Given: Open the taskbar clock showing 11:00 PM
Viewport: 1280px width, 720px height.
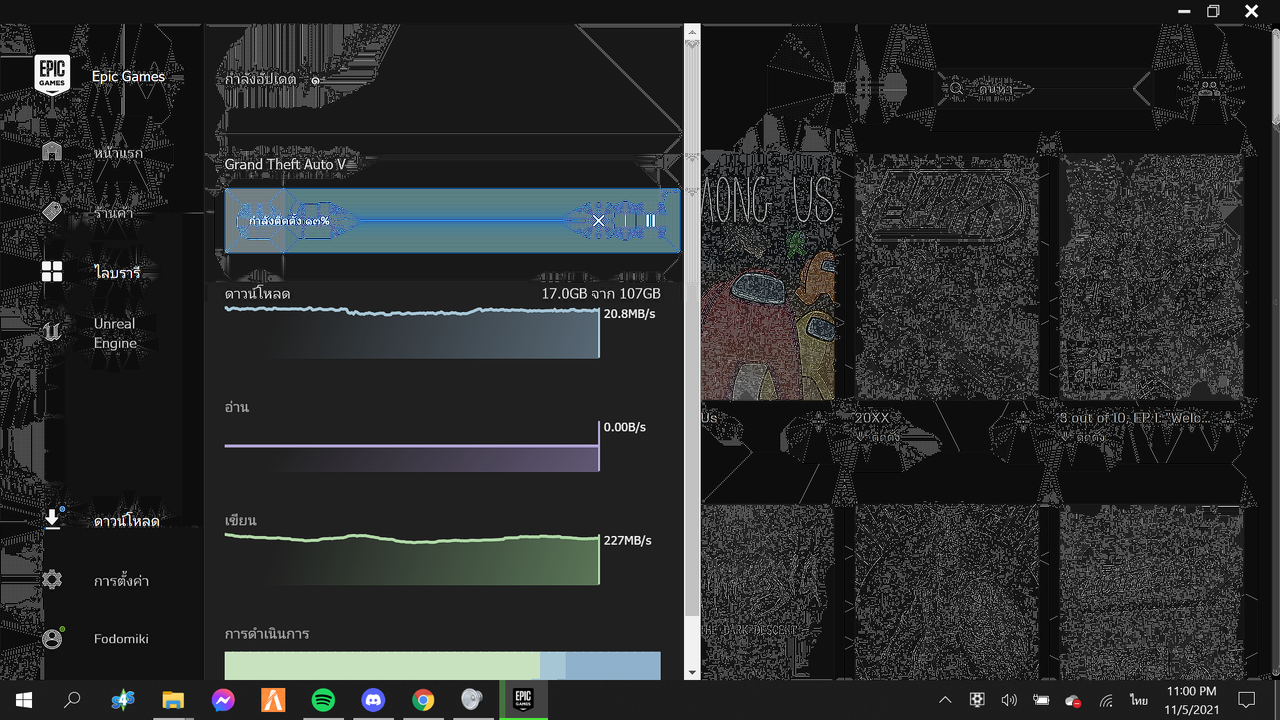Looking at the screenshot, I should pos(1192,700).
